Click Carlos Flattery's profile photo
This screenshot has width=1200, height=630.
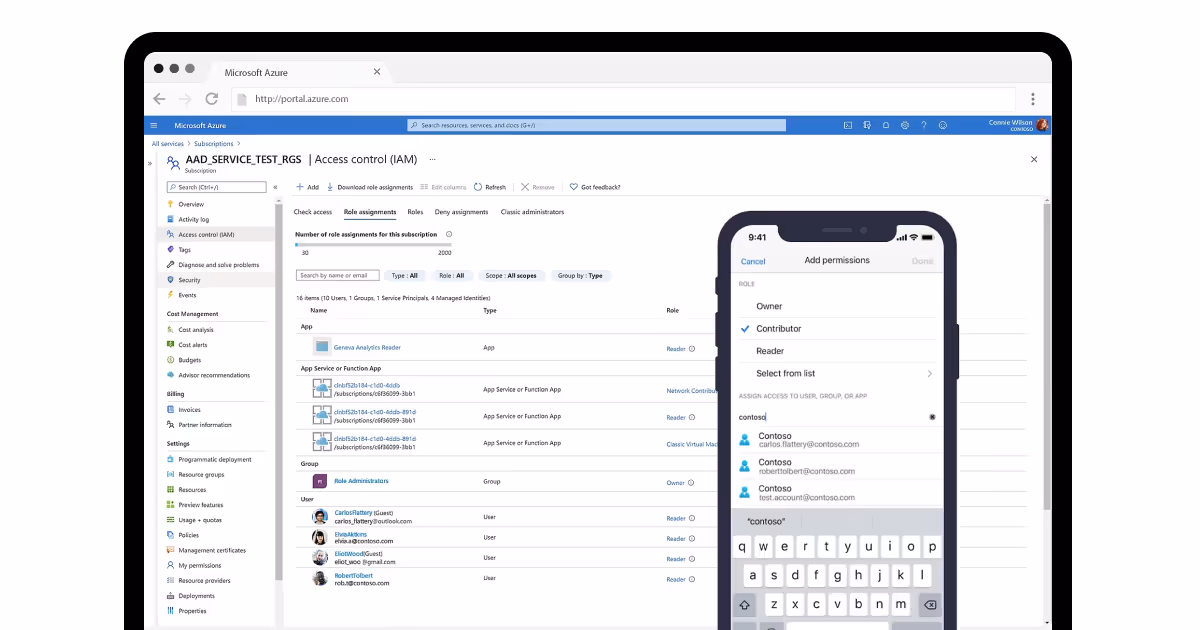pos(320,517)
